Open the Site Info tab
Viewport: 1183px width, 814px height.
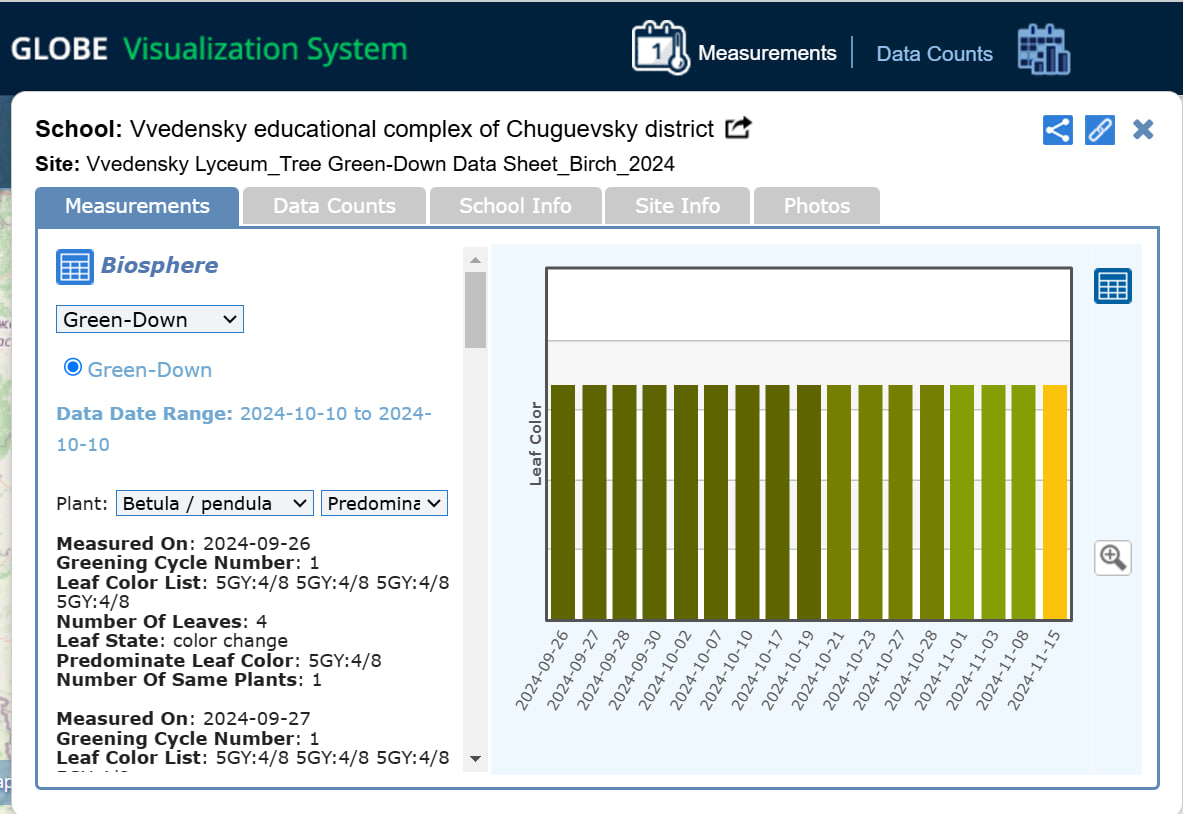pos(678,206)
